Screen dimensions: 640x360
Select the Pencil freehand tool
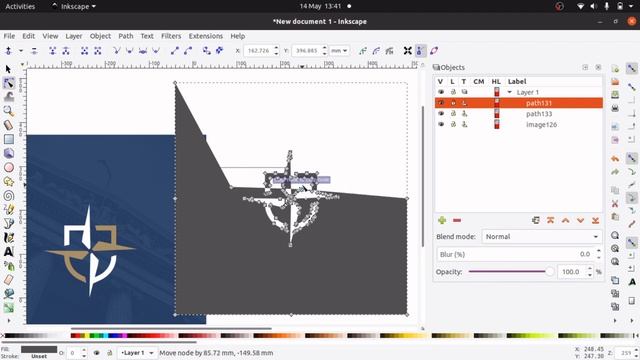[8, 209]
